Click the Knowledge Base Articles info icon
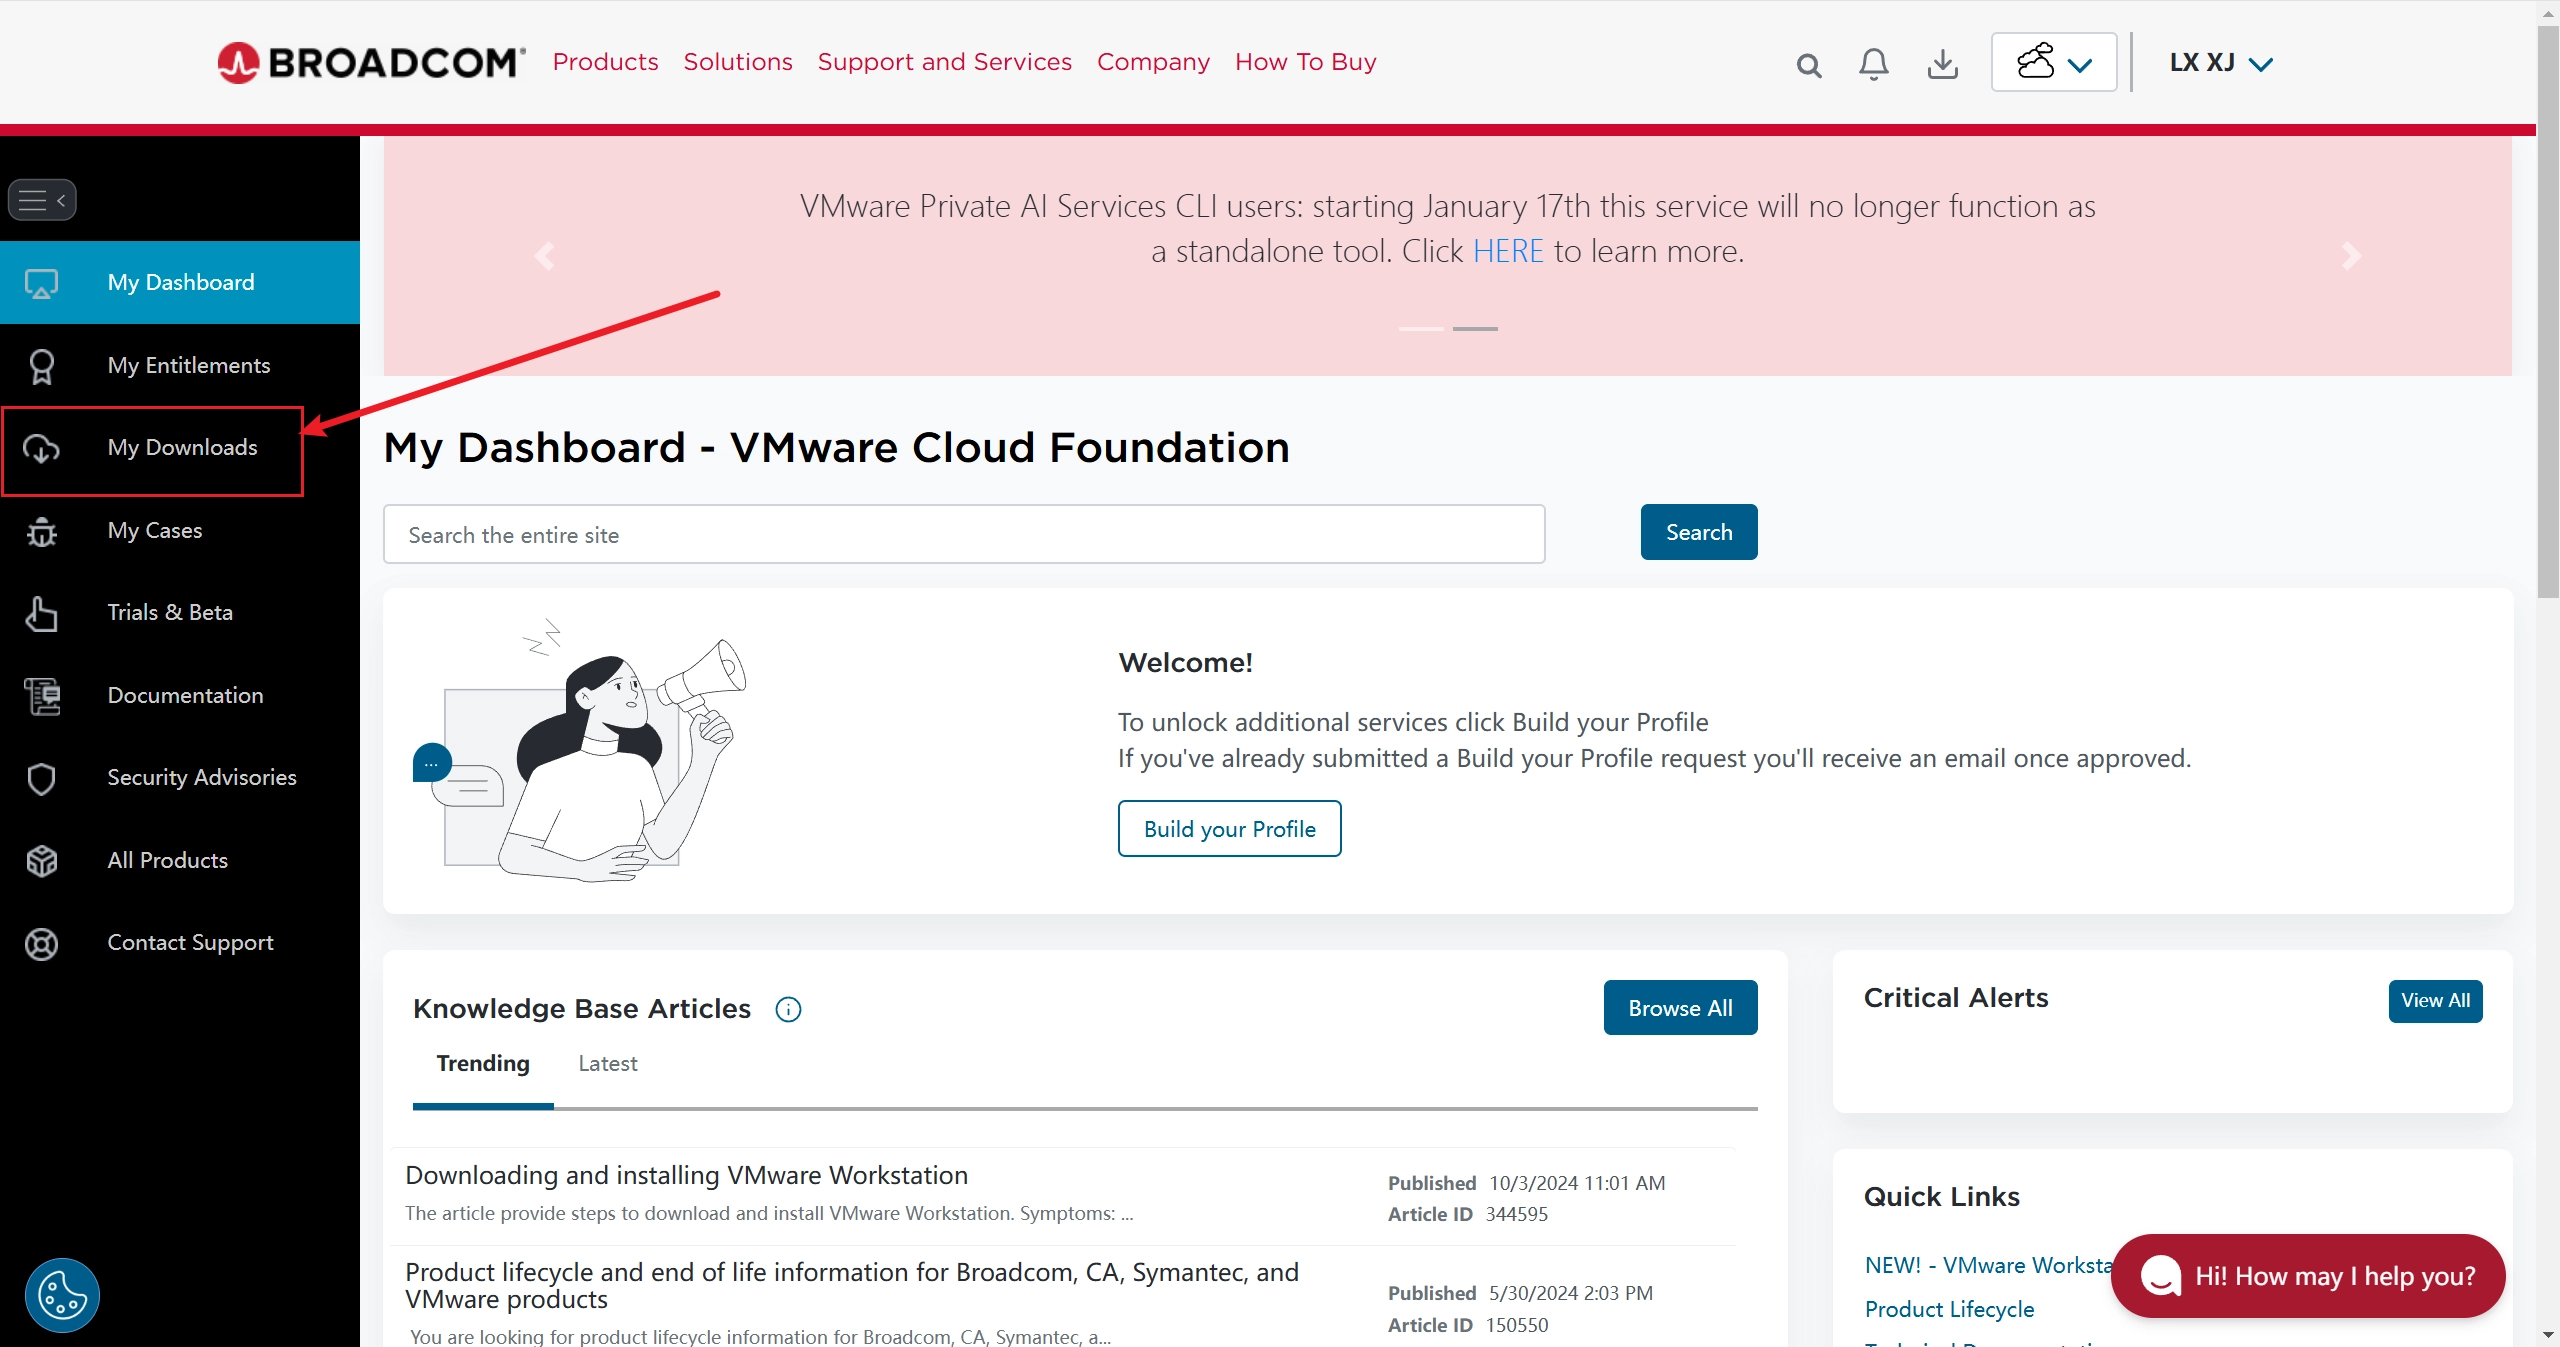 (x=788, y=1009)
